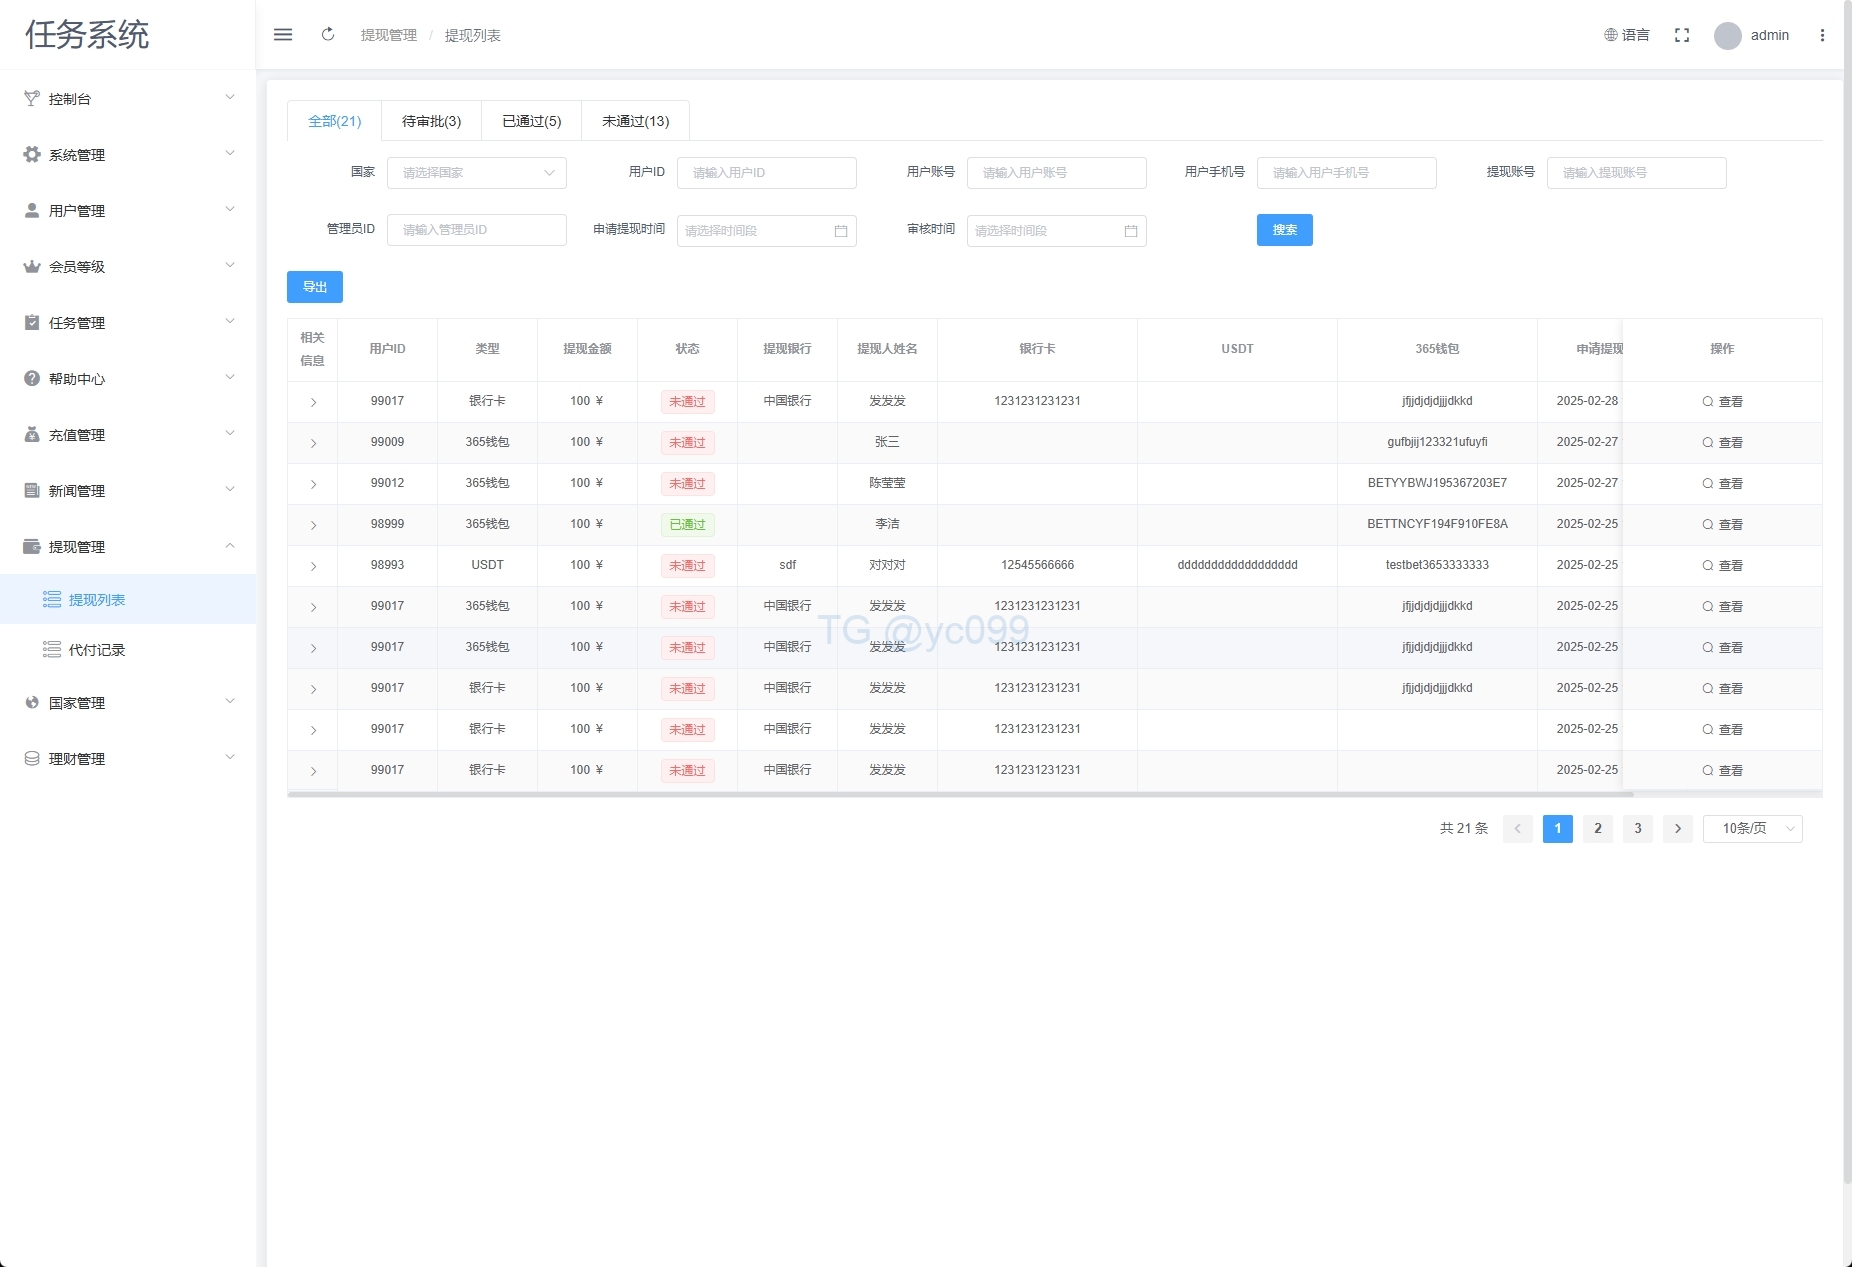
Task: Click the horizontal table scrollbar
Action: [960, 794]
